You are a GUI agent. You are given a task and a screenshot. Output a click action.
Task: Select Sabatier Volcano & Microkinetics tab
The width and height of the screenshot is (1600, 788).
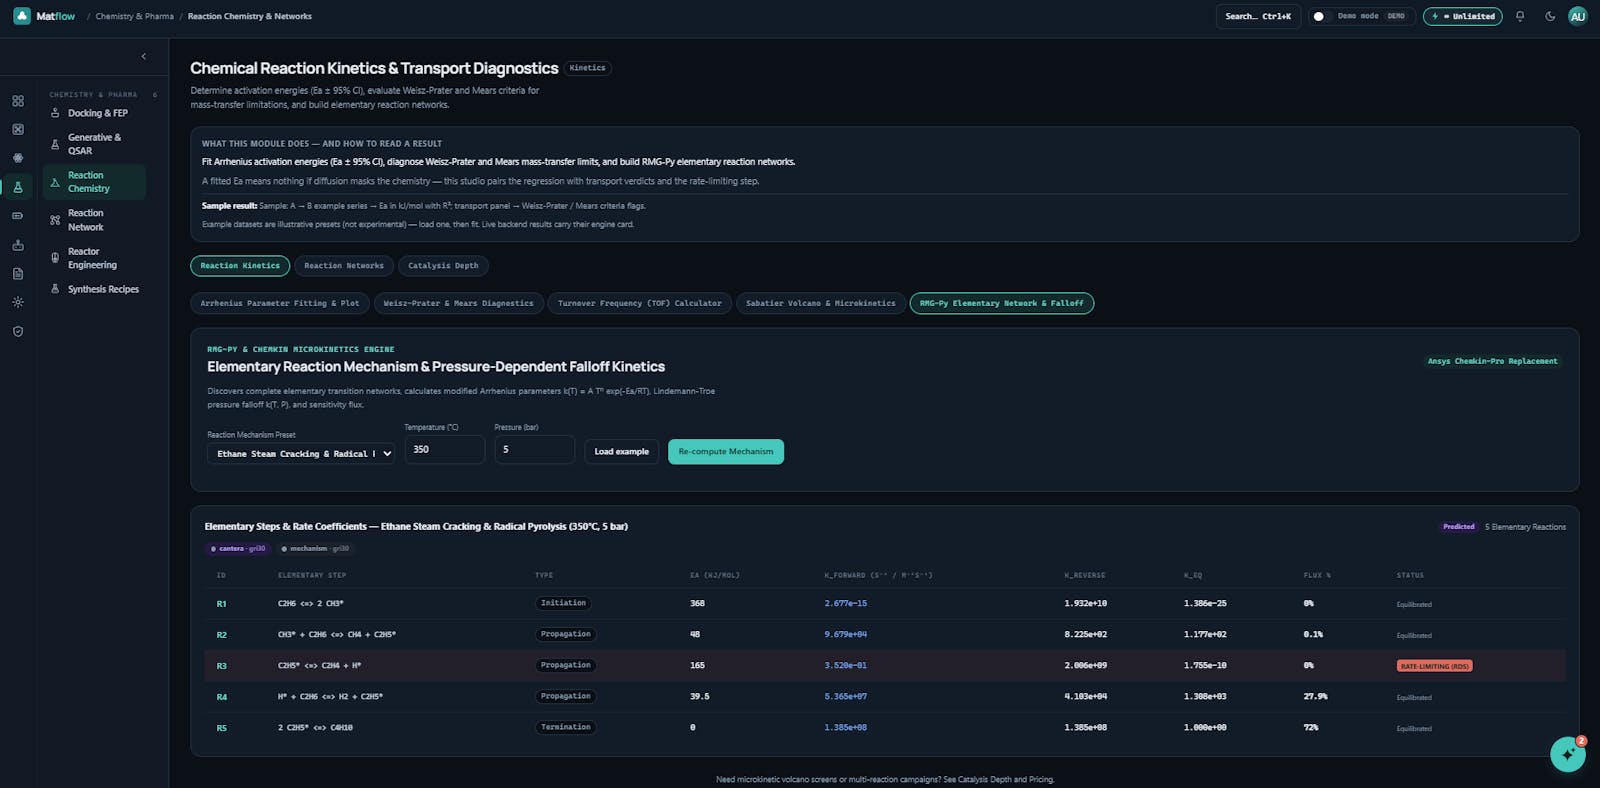pyautogui.click(x=821, y=303)
